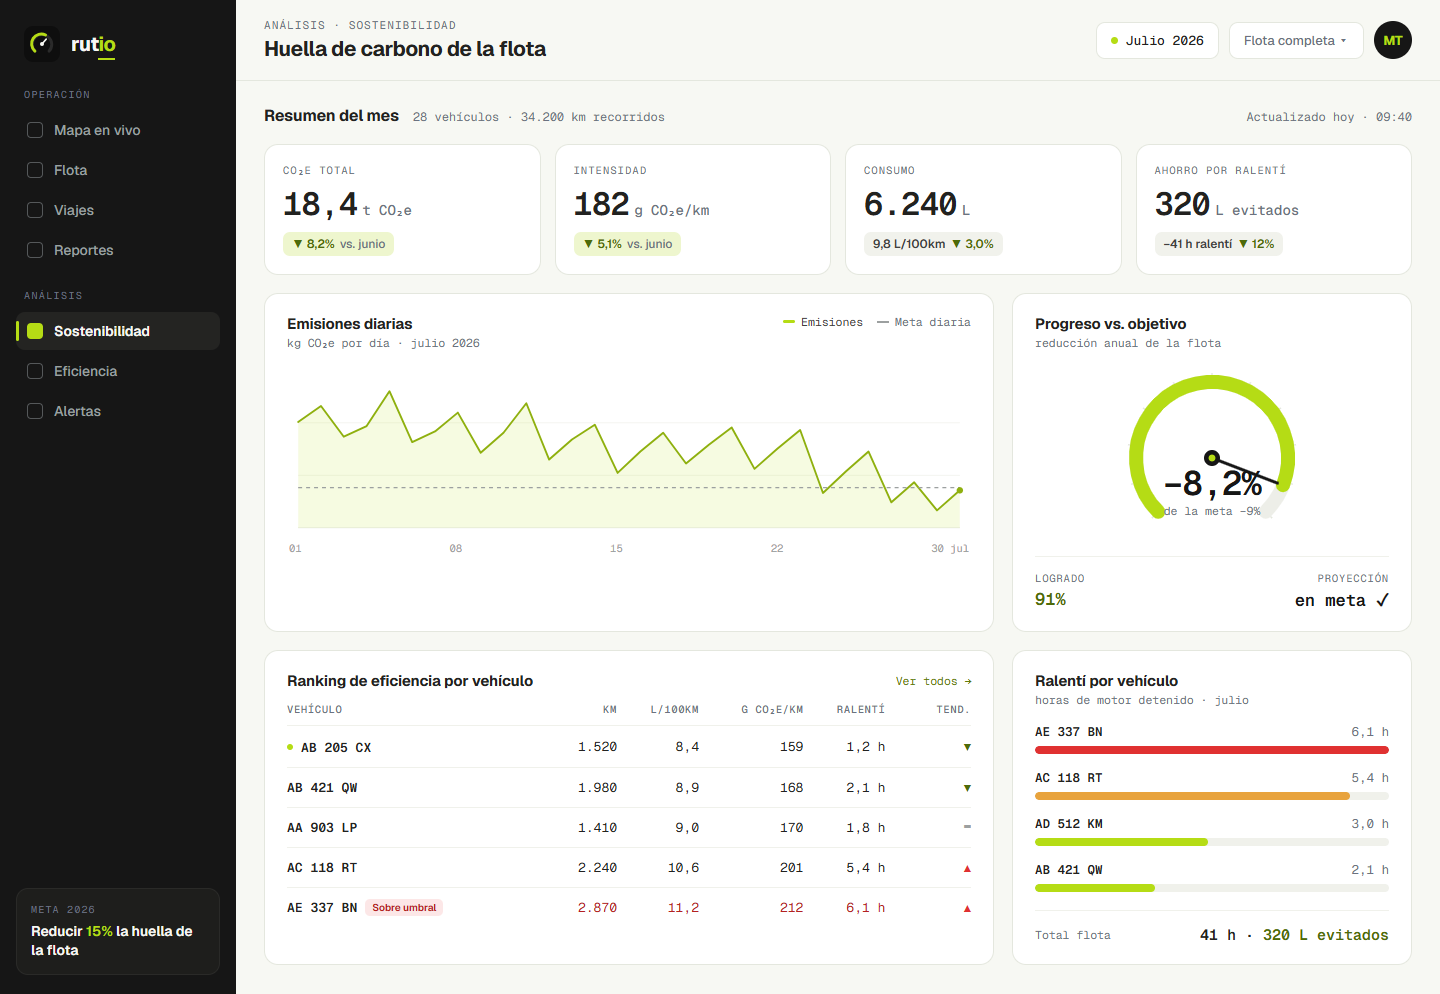Open the Julio 2026 period selector

pyautogui.click(x=1157, y=41)
